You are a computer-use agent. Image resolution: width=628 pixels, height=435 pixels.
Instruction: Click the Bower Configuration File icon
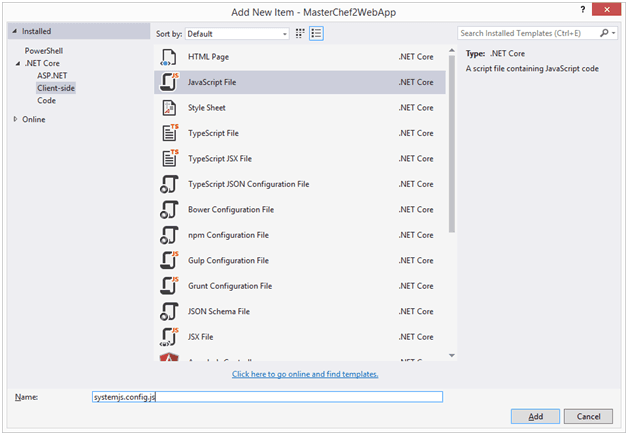click(x=169, y=209)
